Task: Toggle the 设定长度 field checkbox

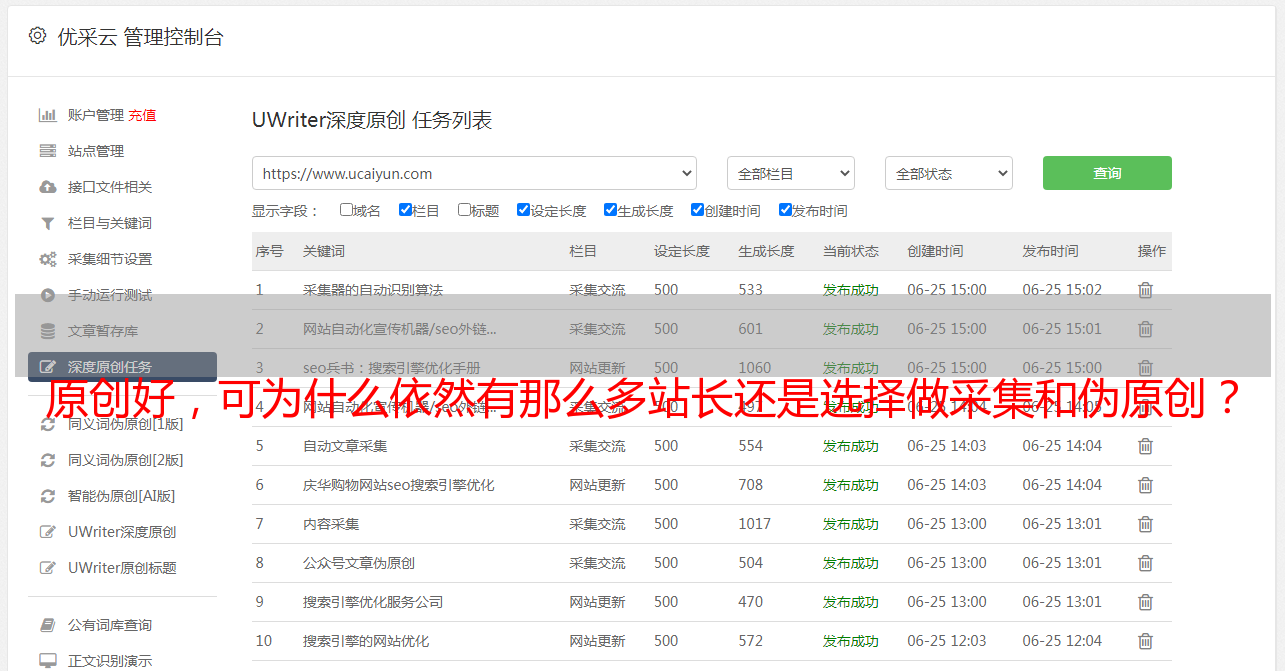Action: pyautogui.click(x=523, y=210)
